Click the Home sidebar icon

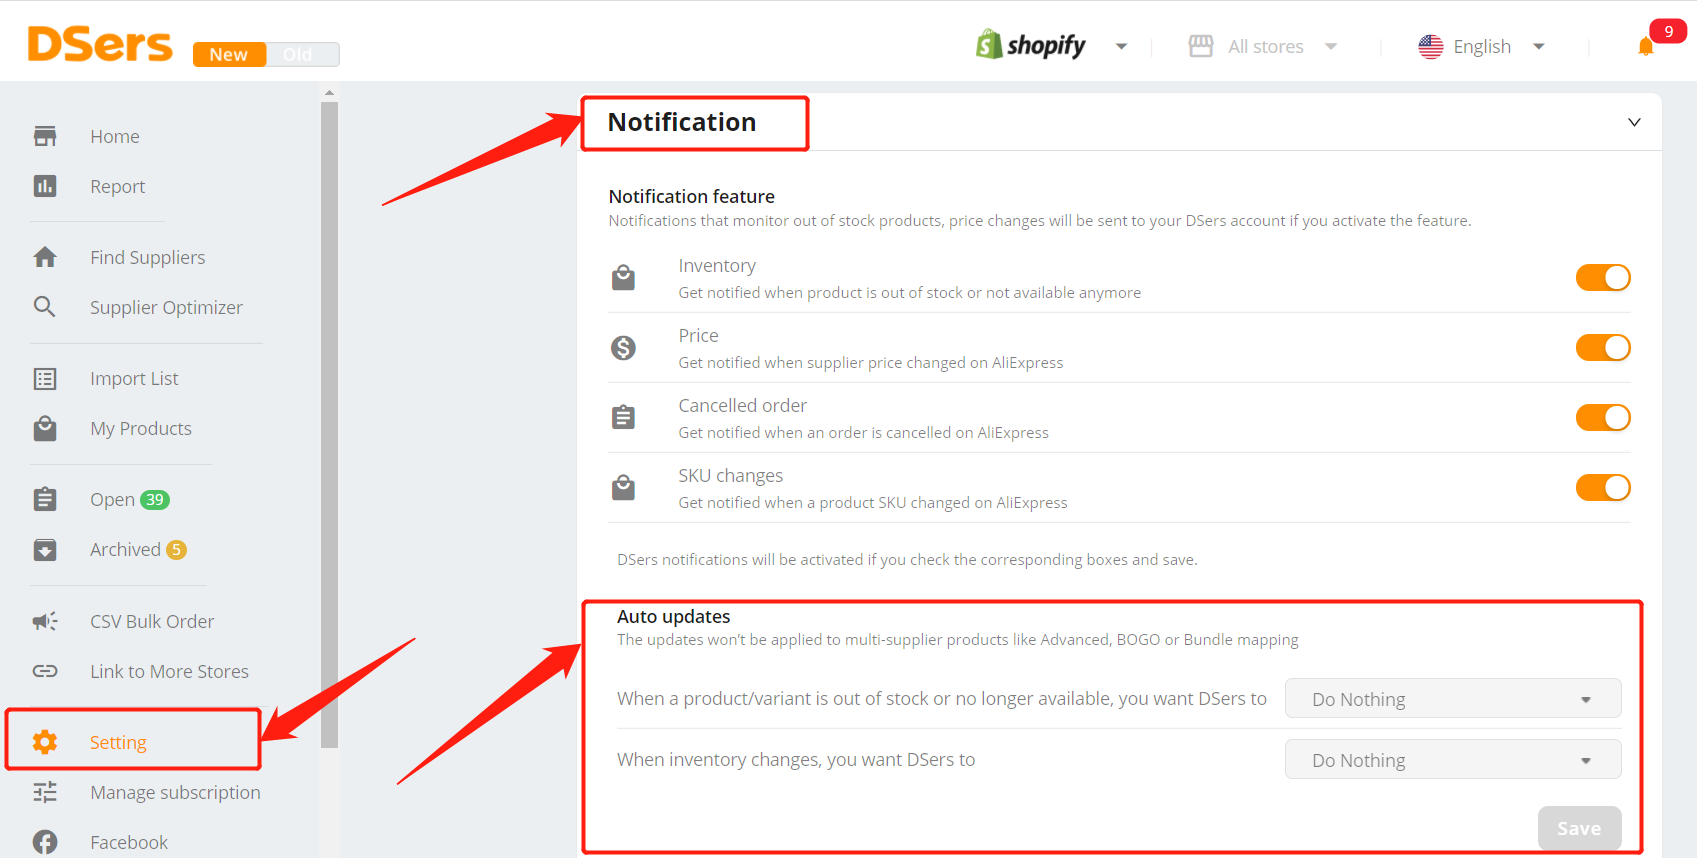click(45, 136)
